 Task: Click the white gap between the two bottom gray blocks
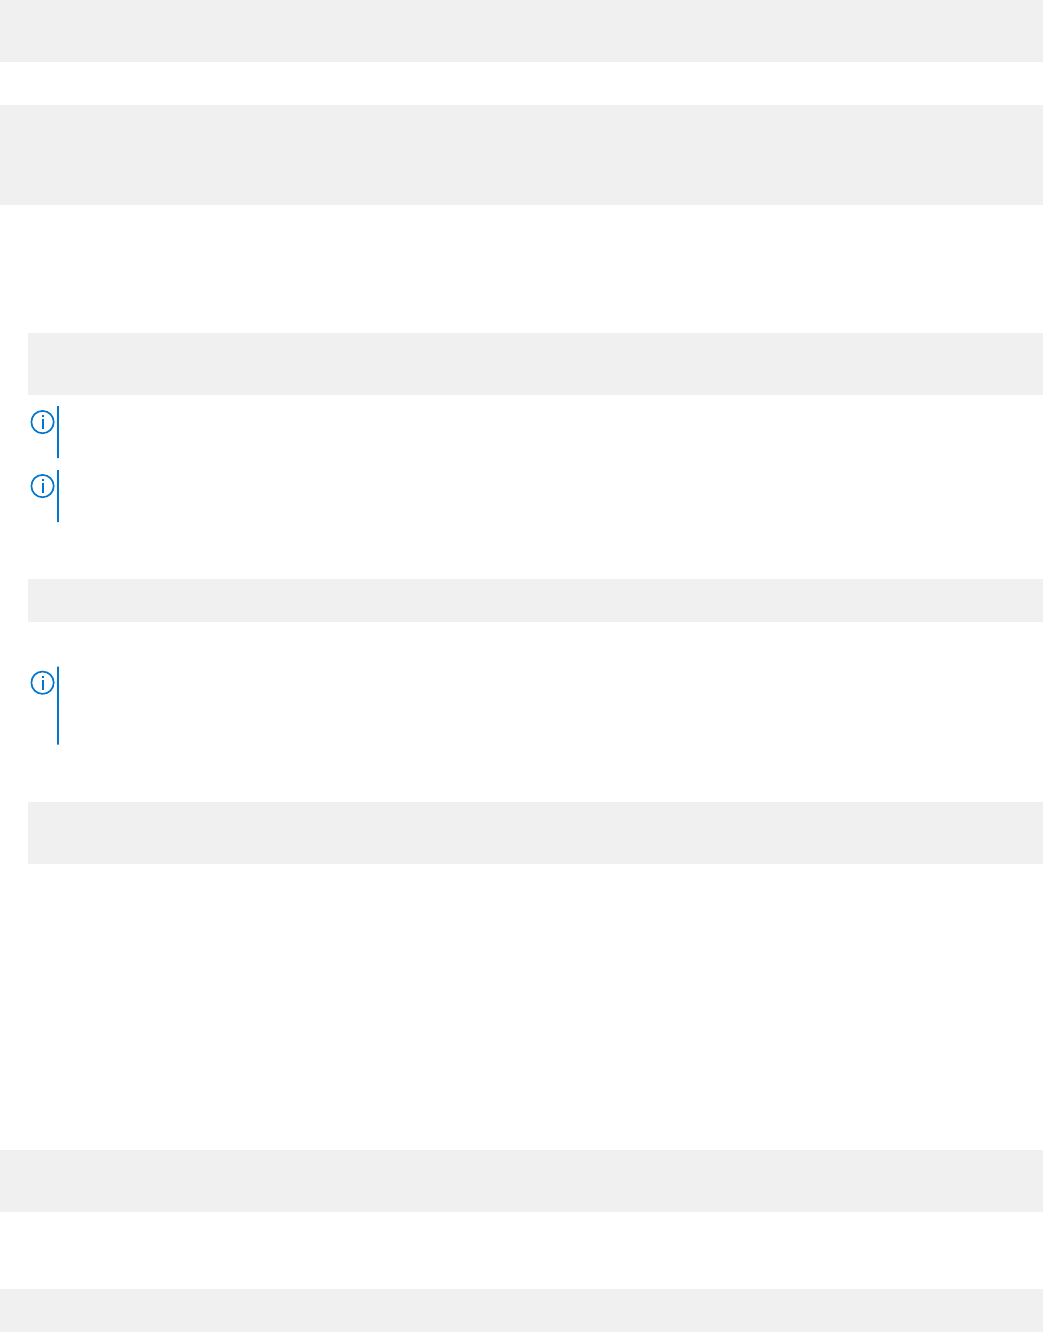point(521,1250)
